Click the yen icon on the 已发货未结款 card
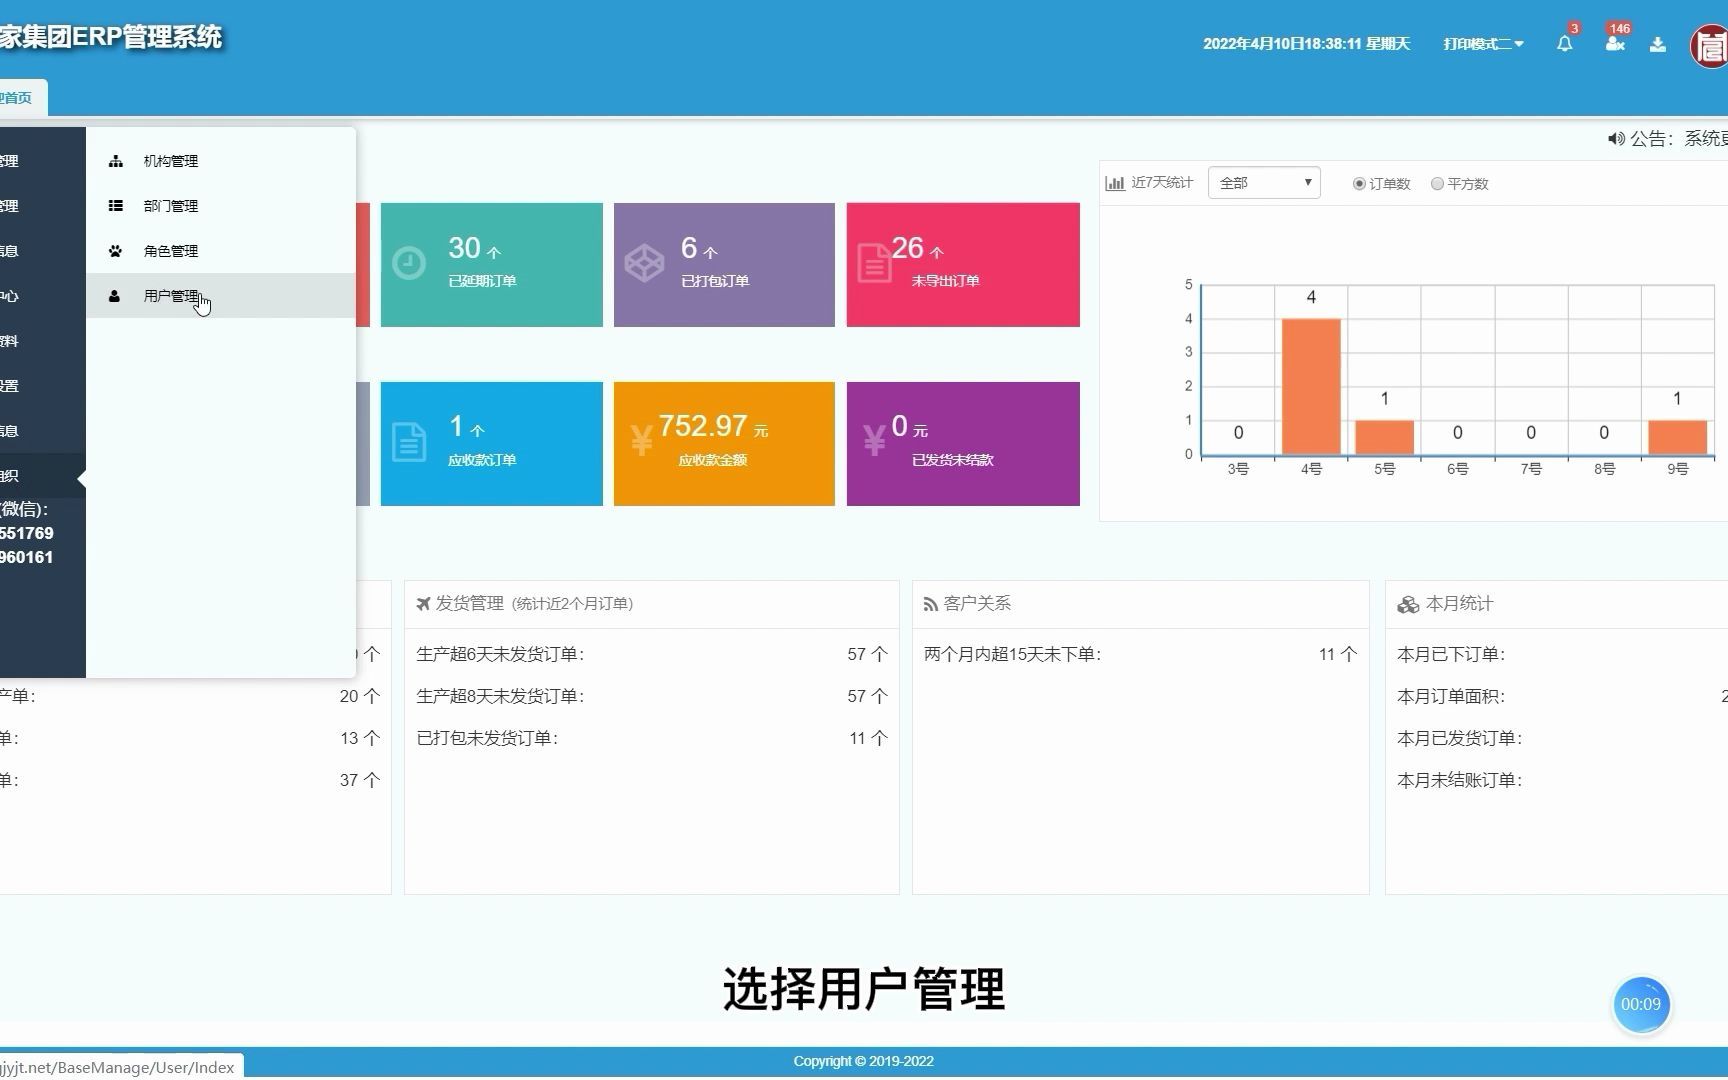Screen dimensions: 1728x1080 874,440
